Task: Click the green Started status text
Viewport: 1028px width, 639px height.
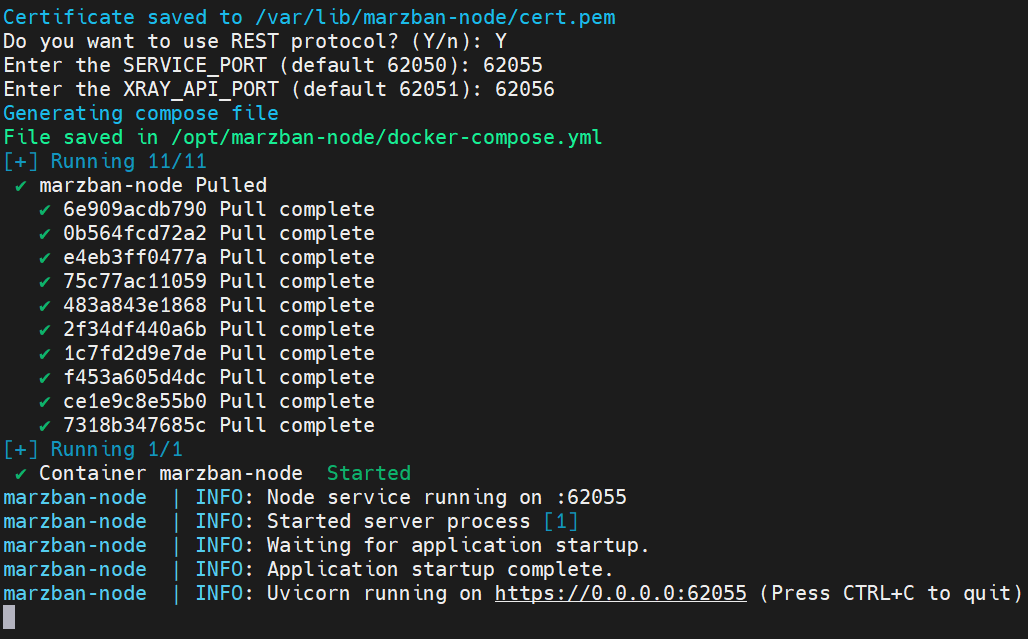Action: [368, 473]
